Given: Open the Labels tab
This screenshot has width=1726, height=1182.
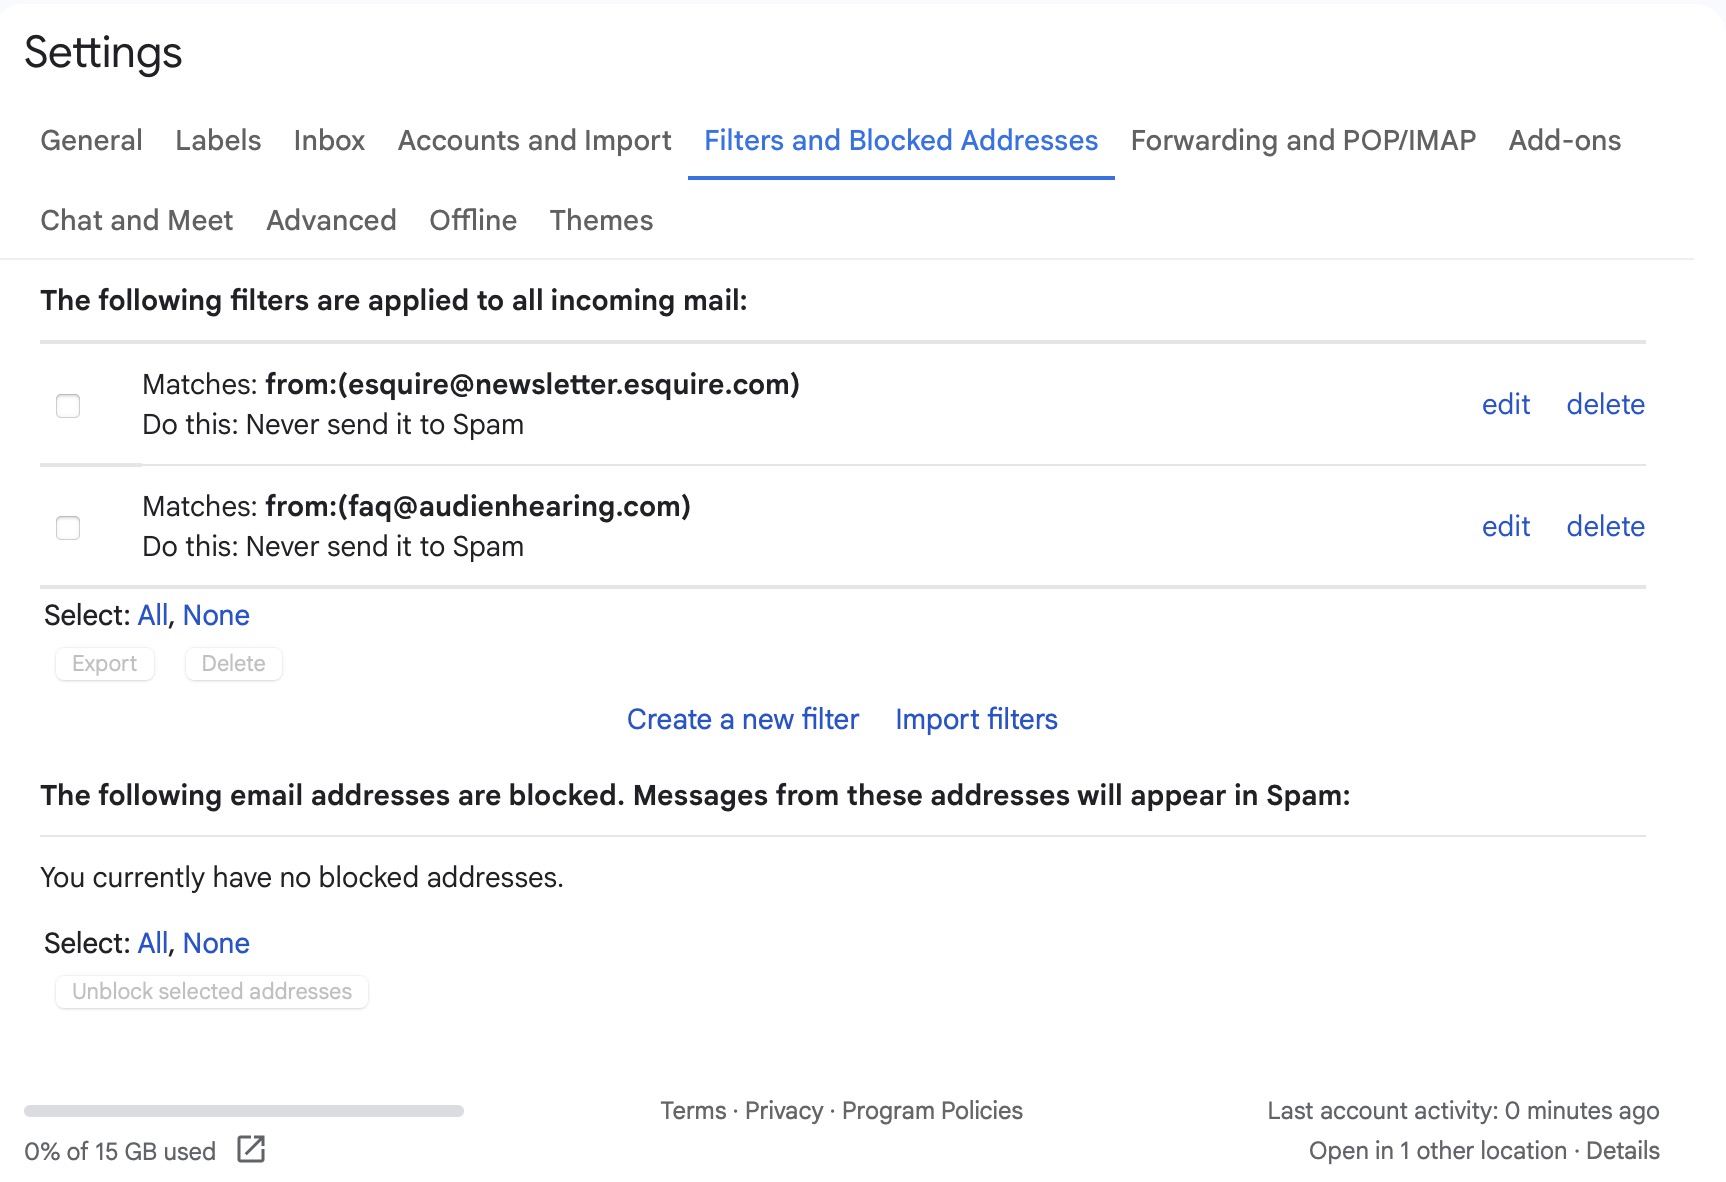Looking at the screenshot, I should [x=218, y=140].
